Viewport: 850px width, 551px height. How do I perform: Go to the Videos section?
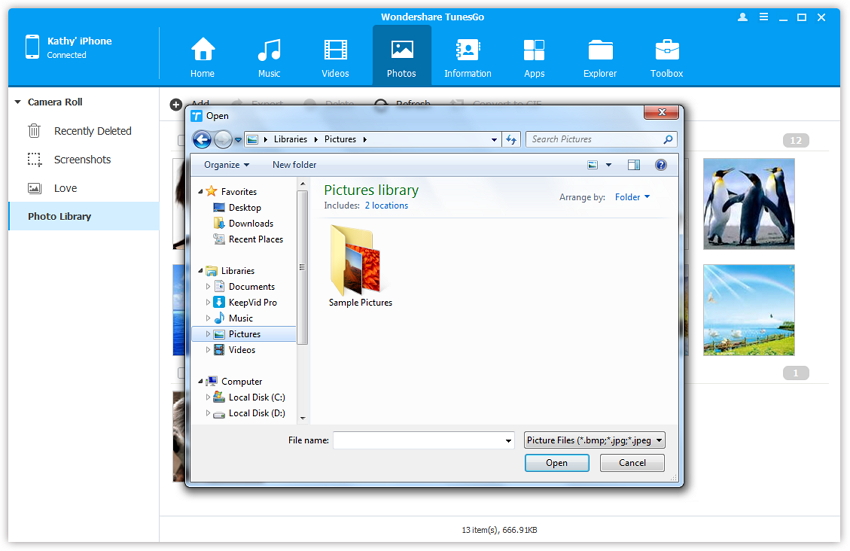335,56
